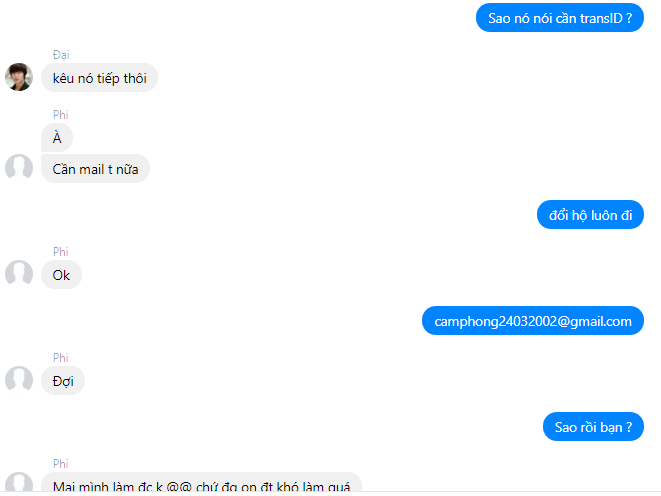The width and height of the screenshot is (661, 496).
Task: Click sender name 'Phi' above 'Ok'
Action: (61, 252)
